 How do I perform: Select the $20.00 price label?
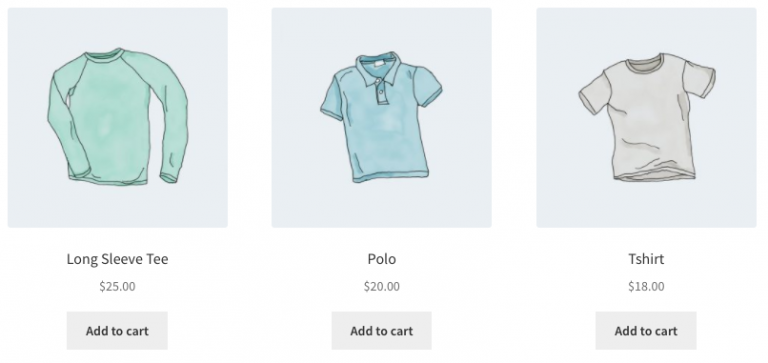(382, 286)
